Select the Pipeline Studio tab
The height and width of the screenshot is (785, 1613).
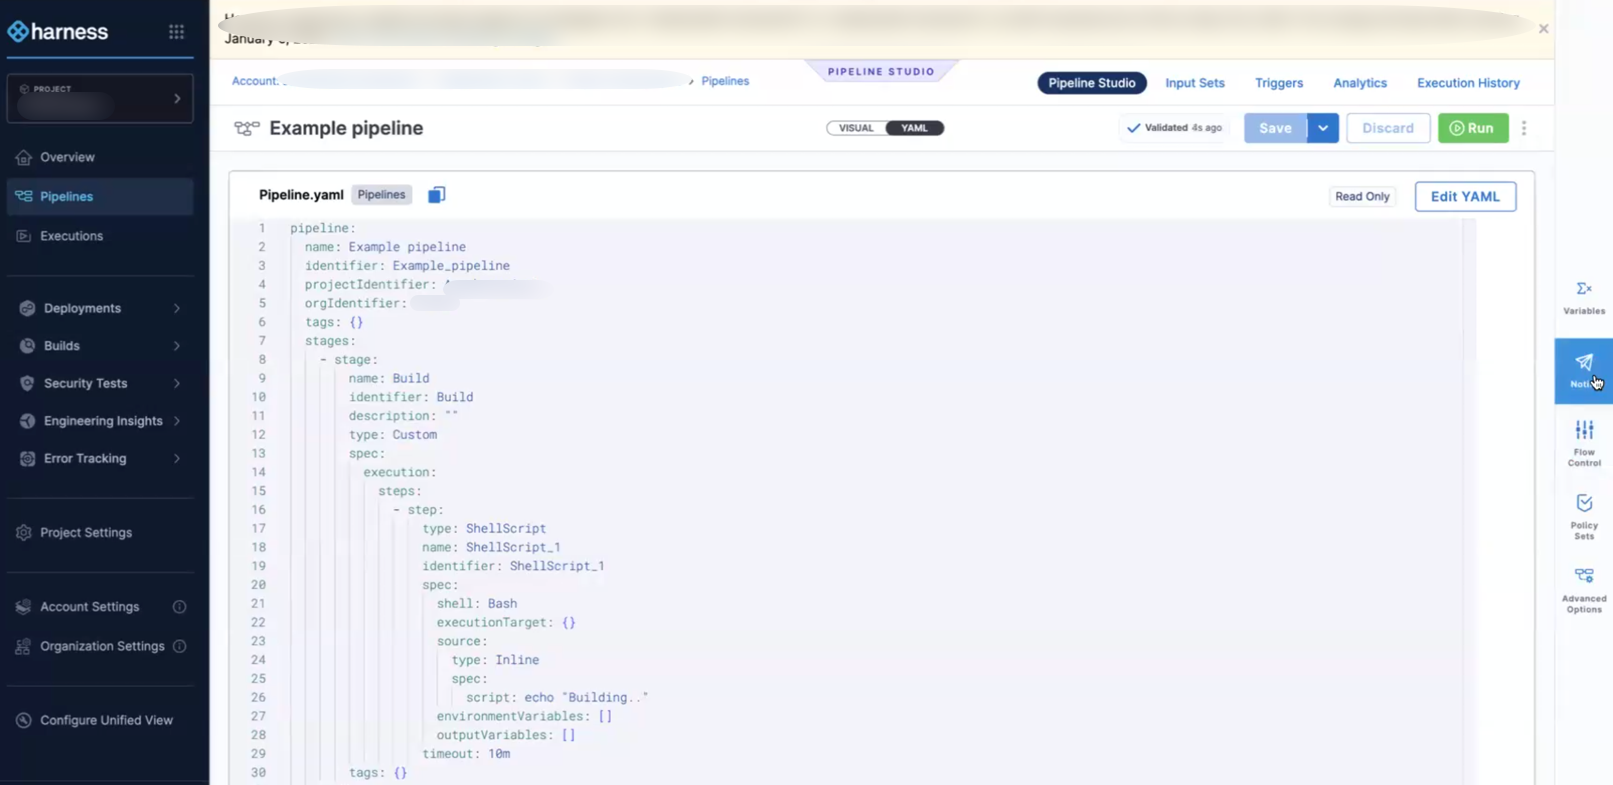point(1091,83)
